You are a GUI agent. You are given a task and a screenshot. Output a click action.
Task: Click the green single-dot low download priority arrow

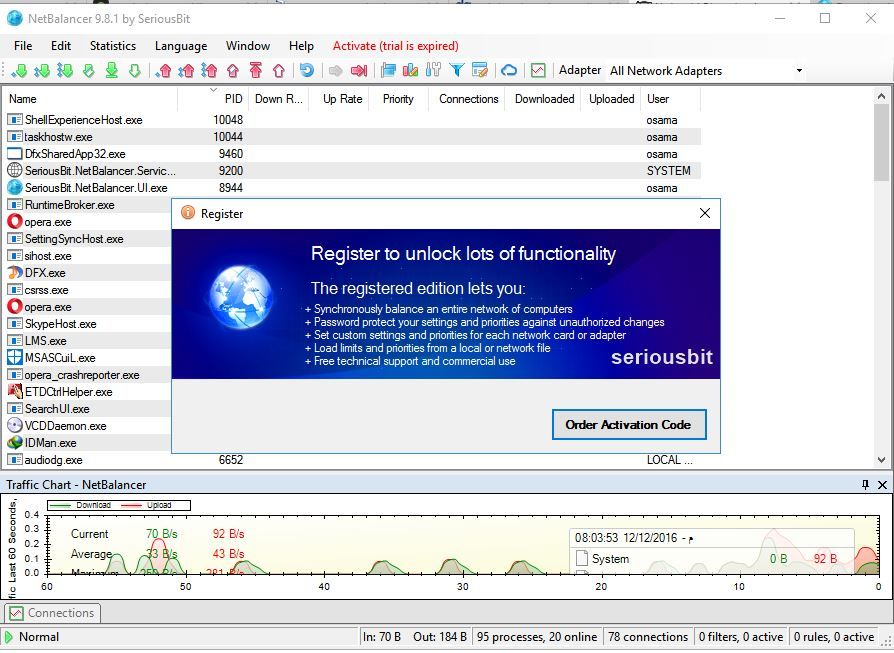tap(19, 71)
